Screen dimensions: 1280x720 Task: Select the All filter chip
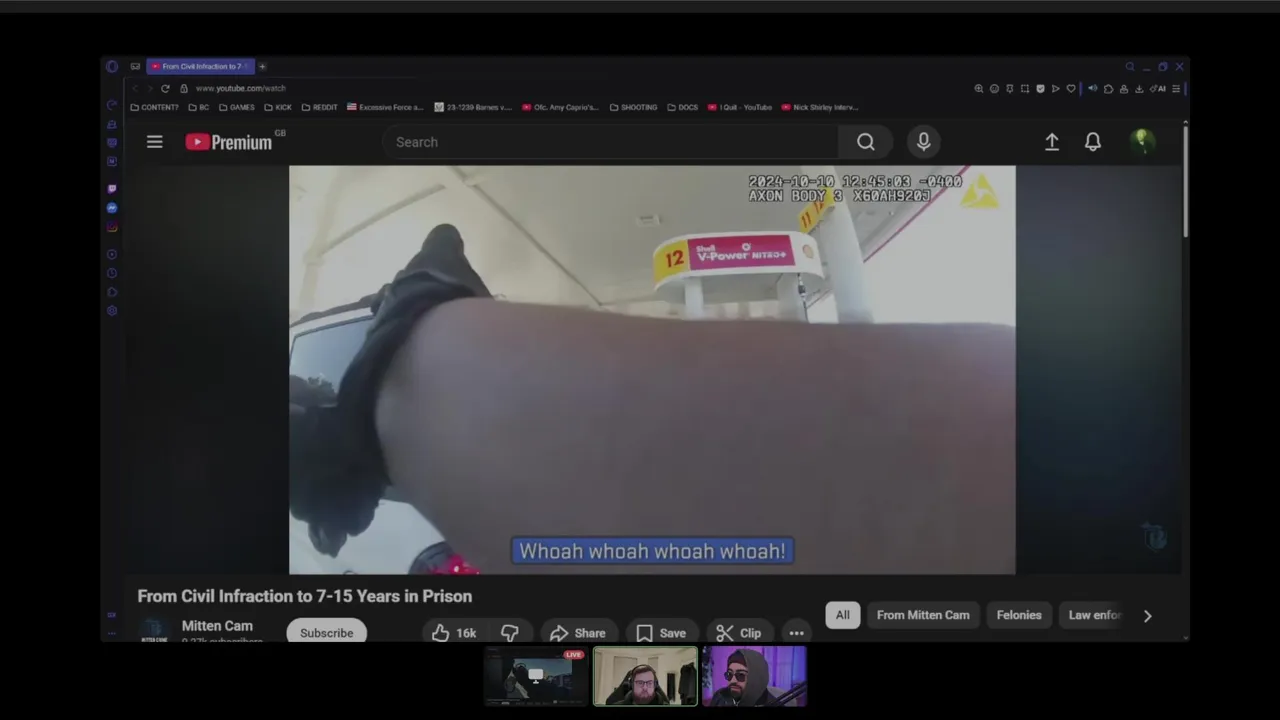842,615
